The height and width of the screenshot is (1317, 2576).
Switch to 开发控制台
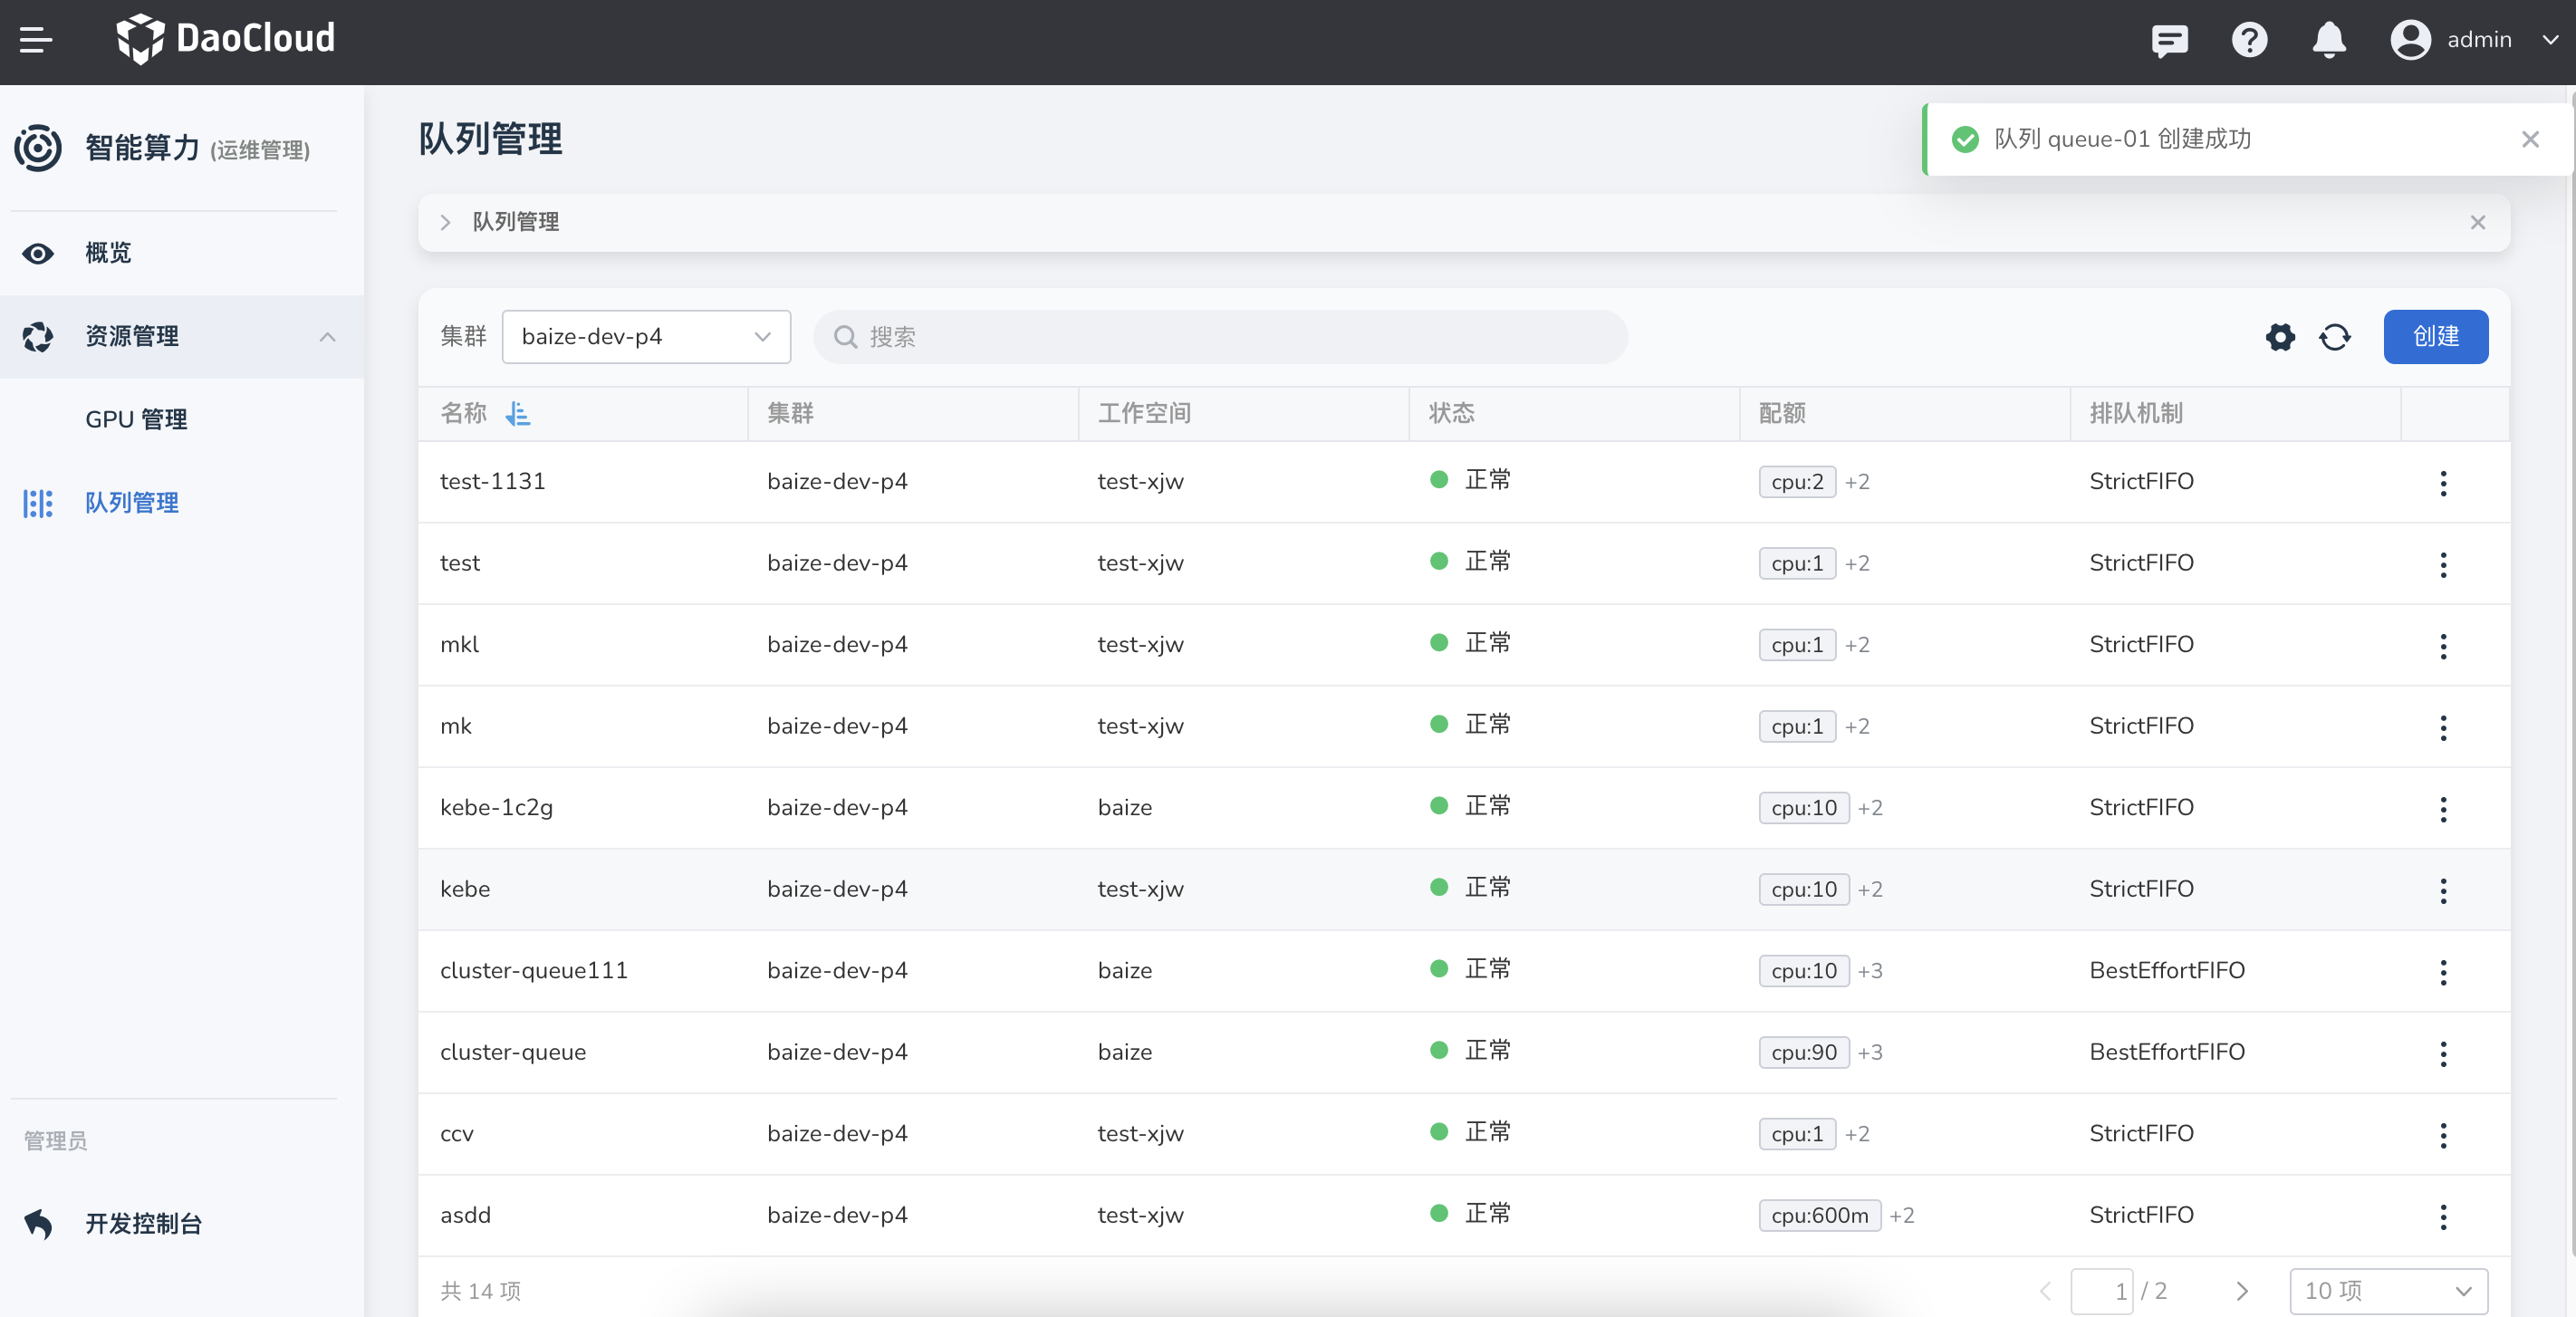coord(143,1224)
